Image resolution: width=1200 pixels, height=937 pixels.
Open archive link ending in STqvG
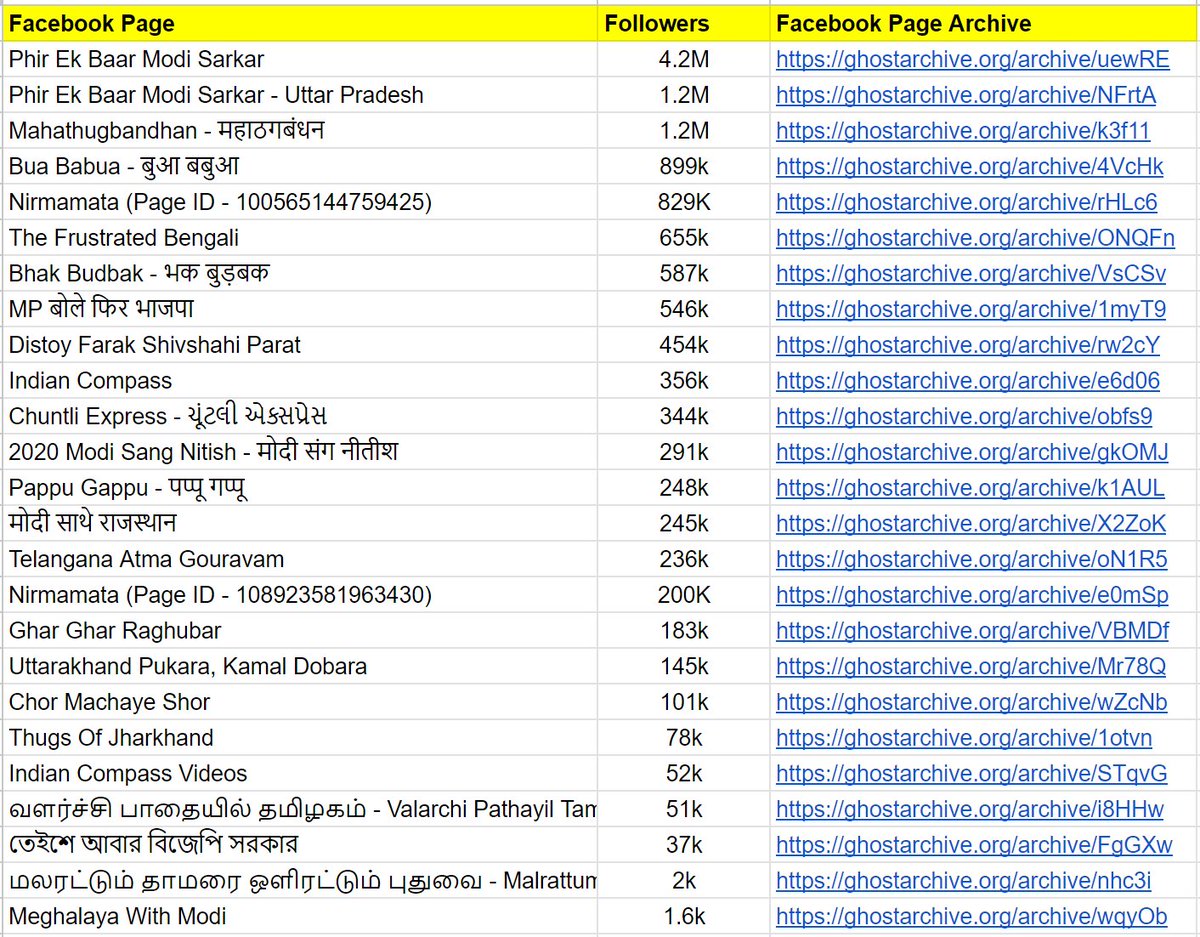tap(971, 773)
